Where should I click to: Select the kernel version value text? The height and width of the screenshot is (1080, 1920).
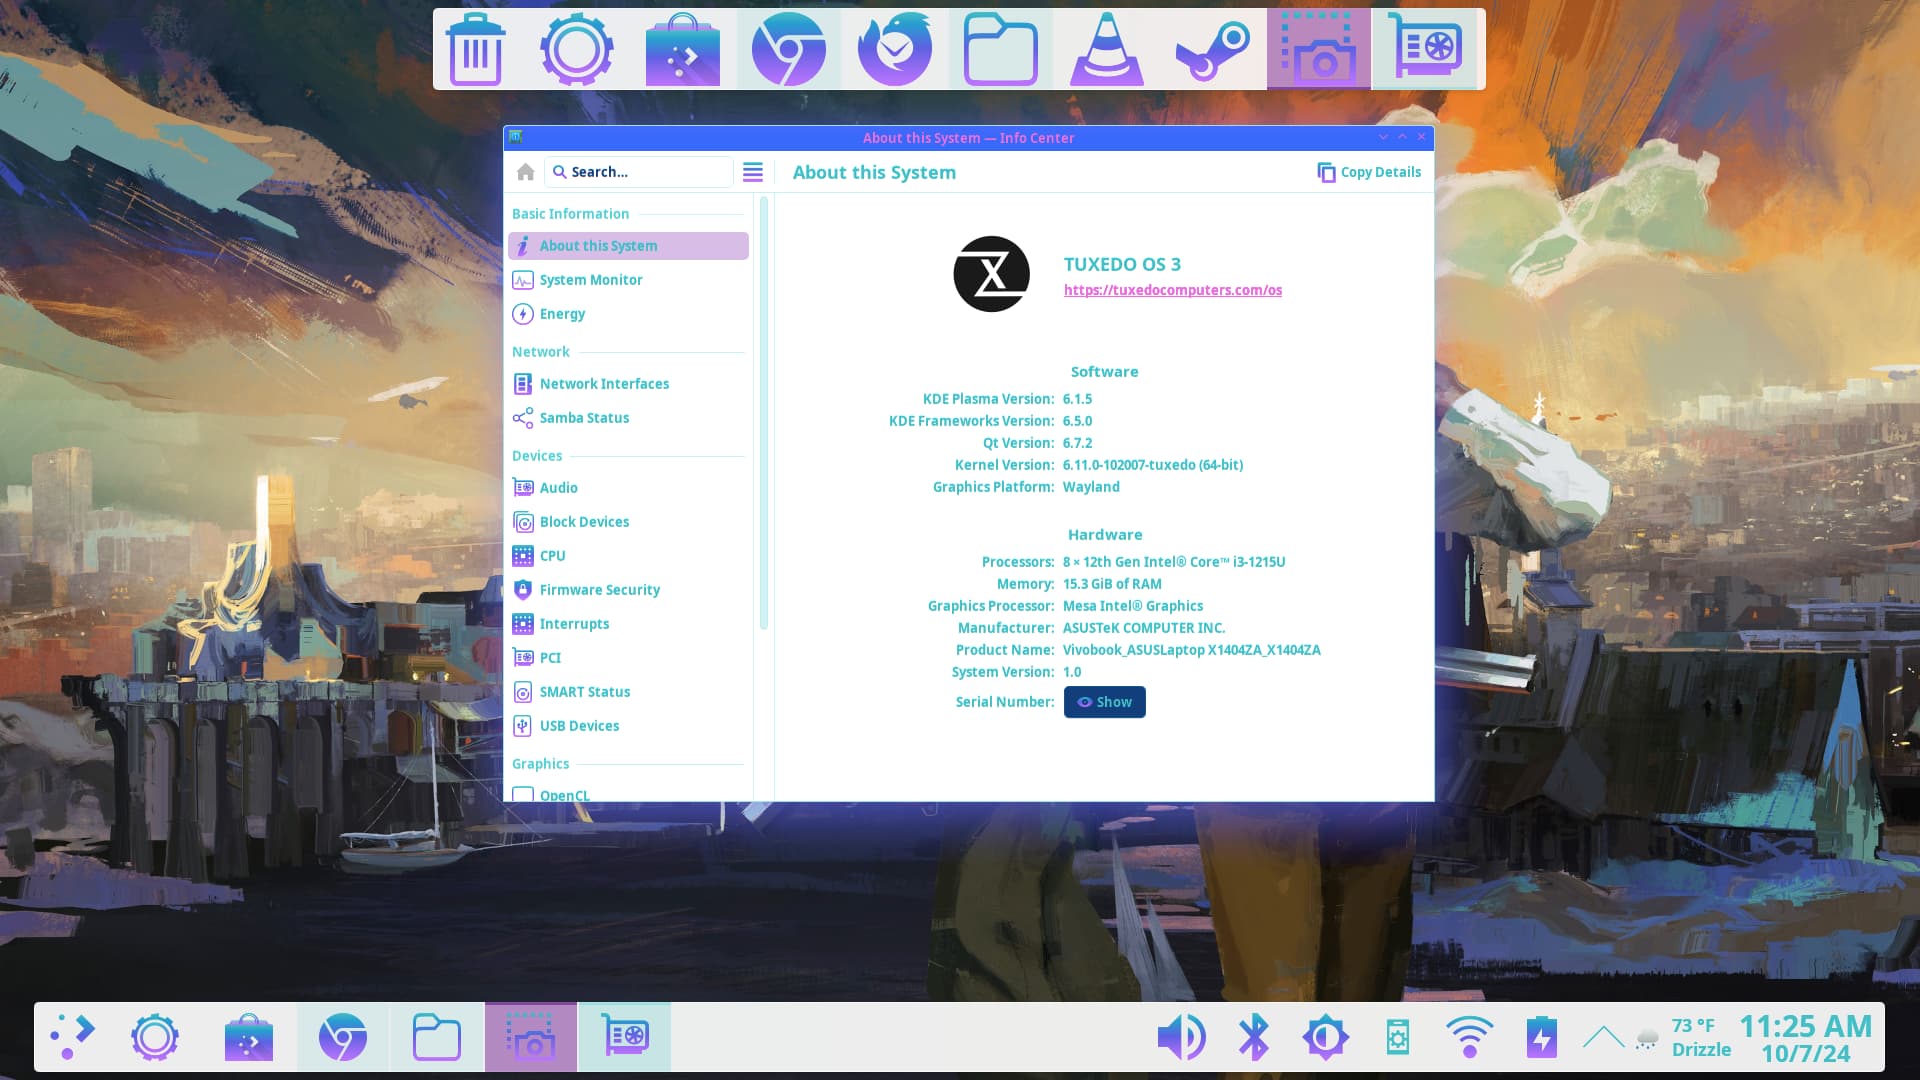pyautogui.click(x=1152, y=465)
